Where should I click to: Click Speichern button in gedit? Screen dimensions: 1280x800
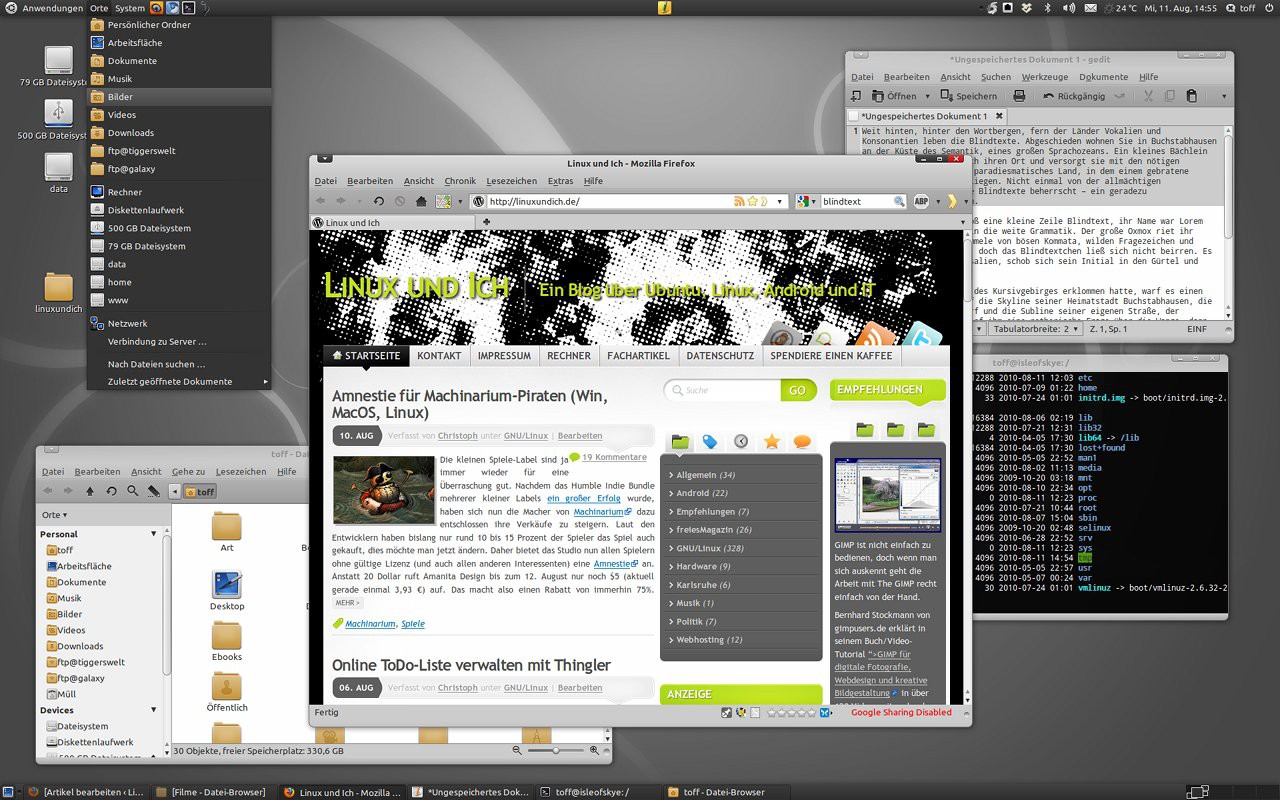(968, 96)
